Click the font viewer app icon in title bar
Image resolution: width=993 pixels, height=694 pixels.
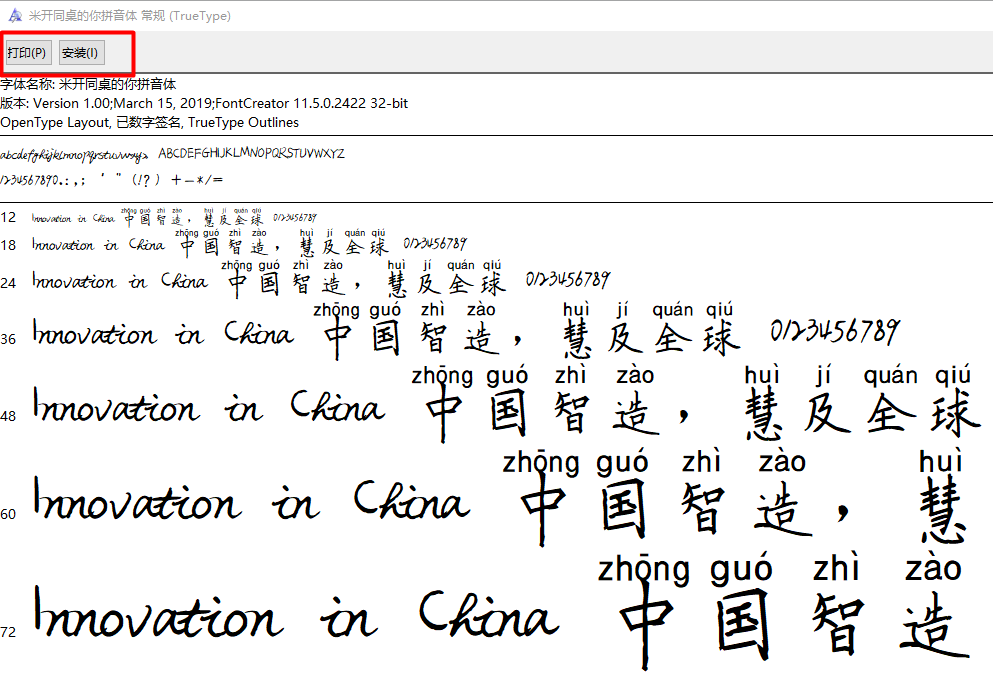(12, 15)
